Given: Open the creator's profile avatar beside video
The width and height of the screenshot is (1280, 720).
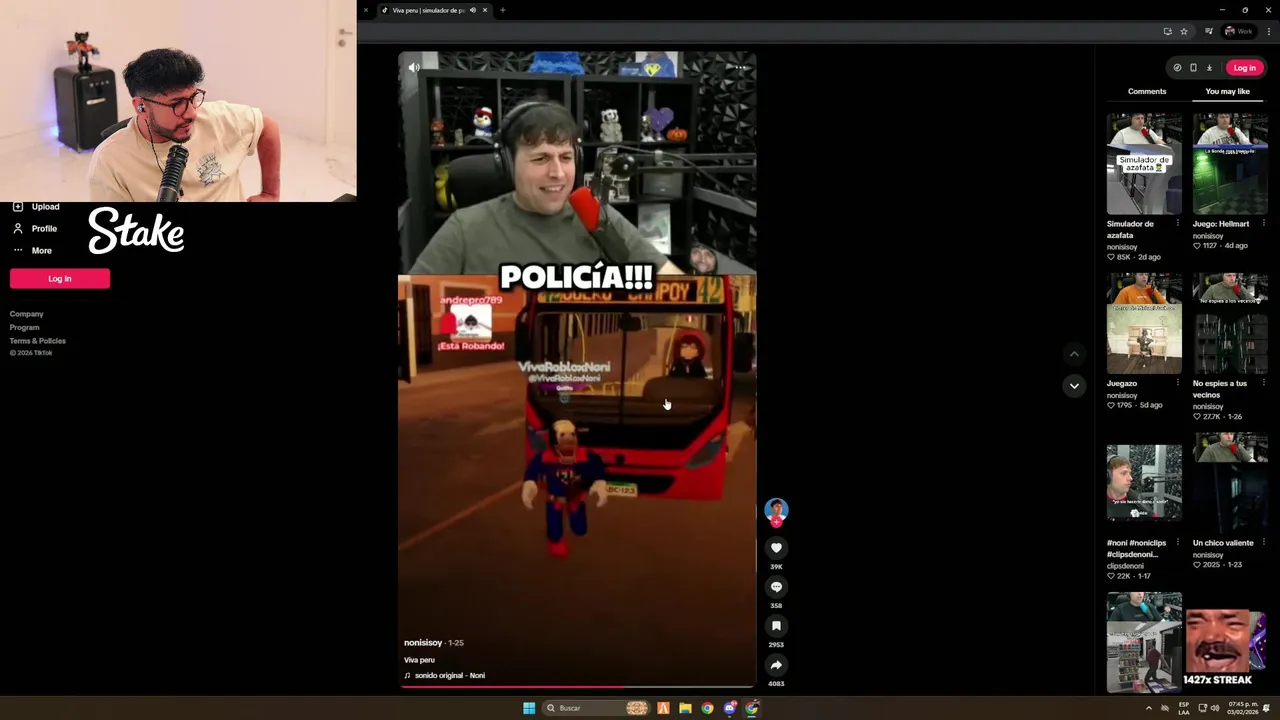Looking at the screenshot, I should (x=776, y=510).
